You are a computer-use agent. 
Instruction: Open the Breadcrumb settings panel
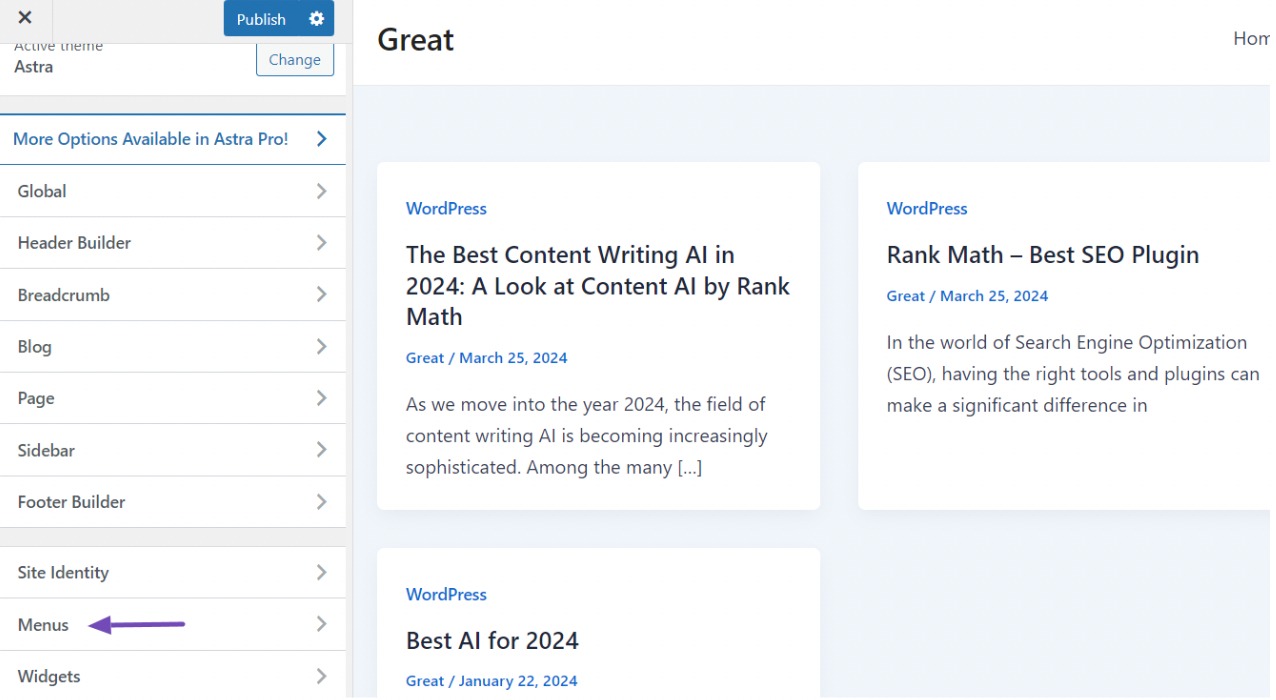pos(173,295)
